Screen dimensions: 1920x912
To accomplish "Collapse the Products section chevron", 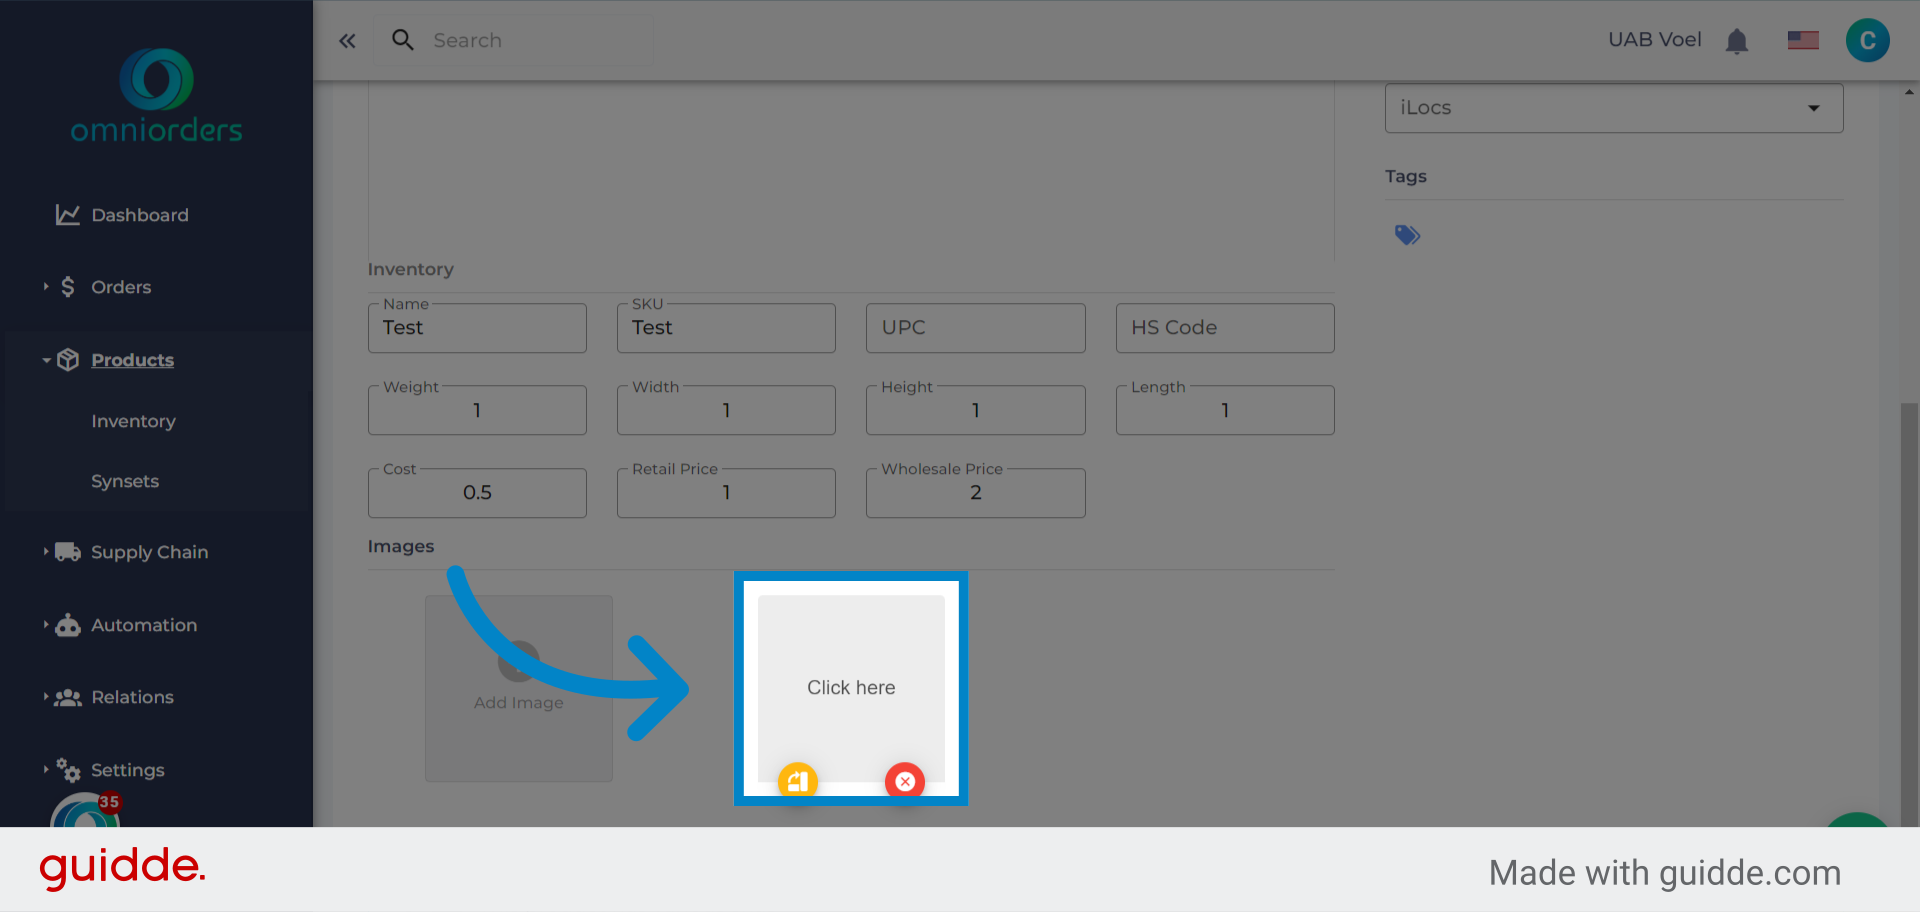I will 44,360.
